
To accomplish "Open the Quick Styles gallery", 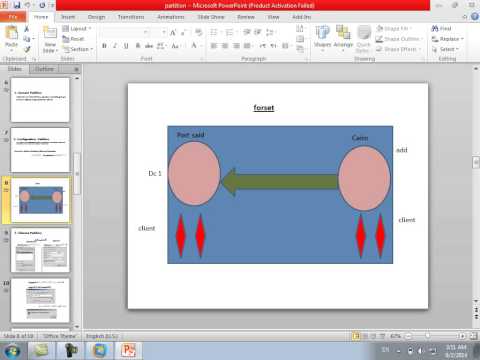I will [363, 39].
